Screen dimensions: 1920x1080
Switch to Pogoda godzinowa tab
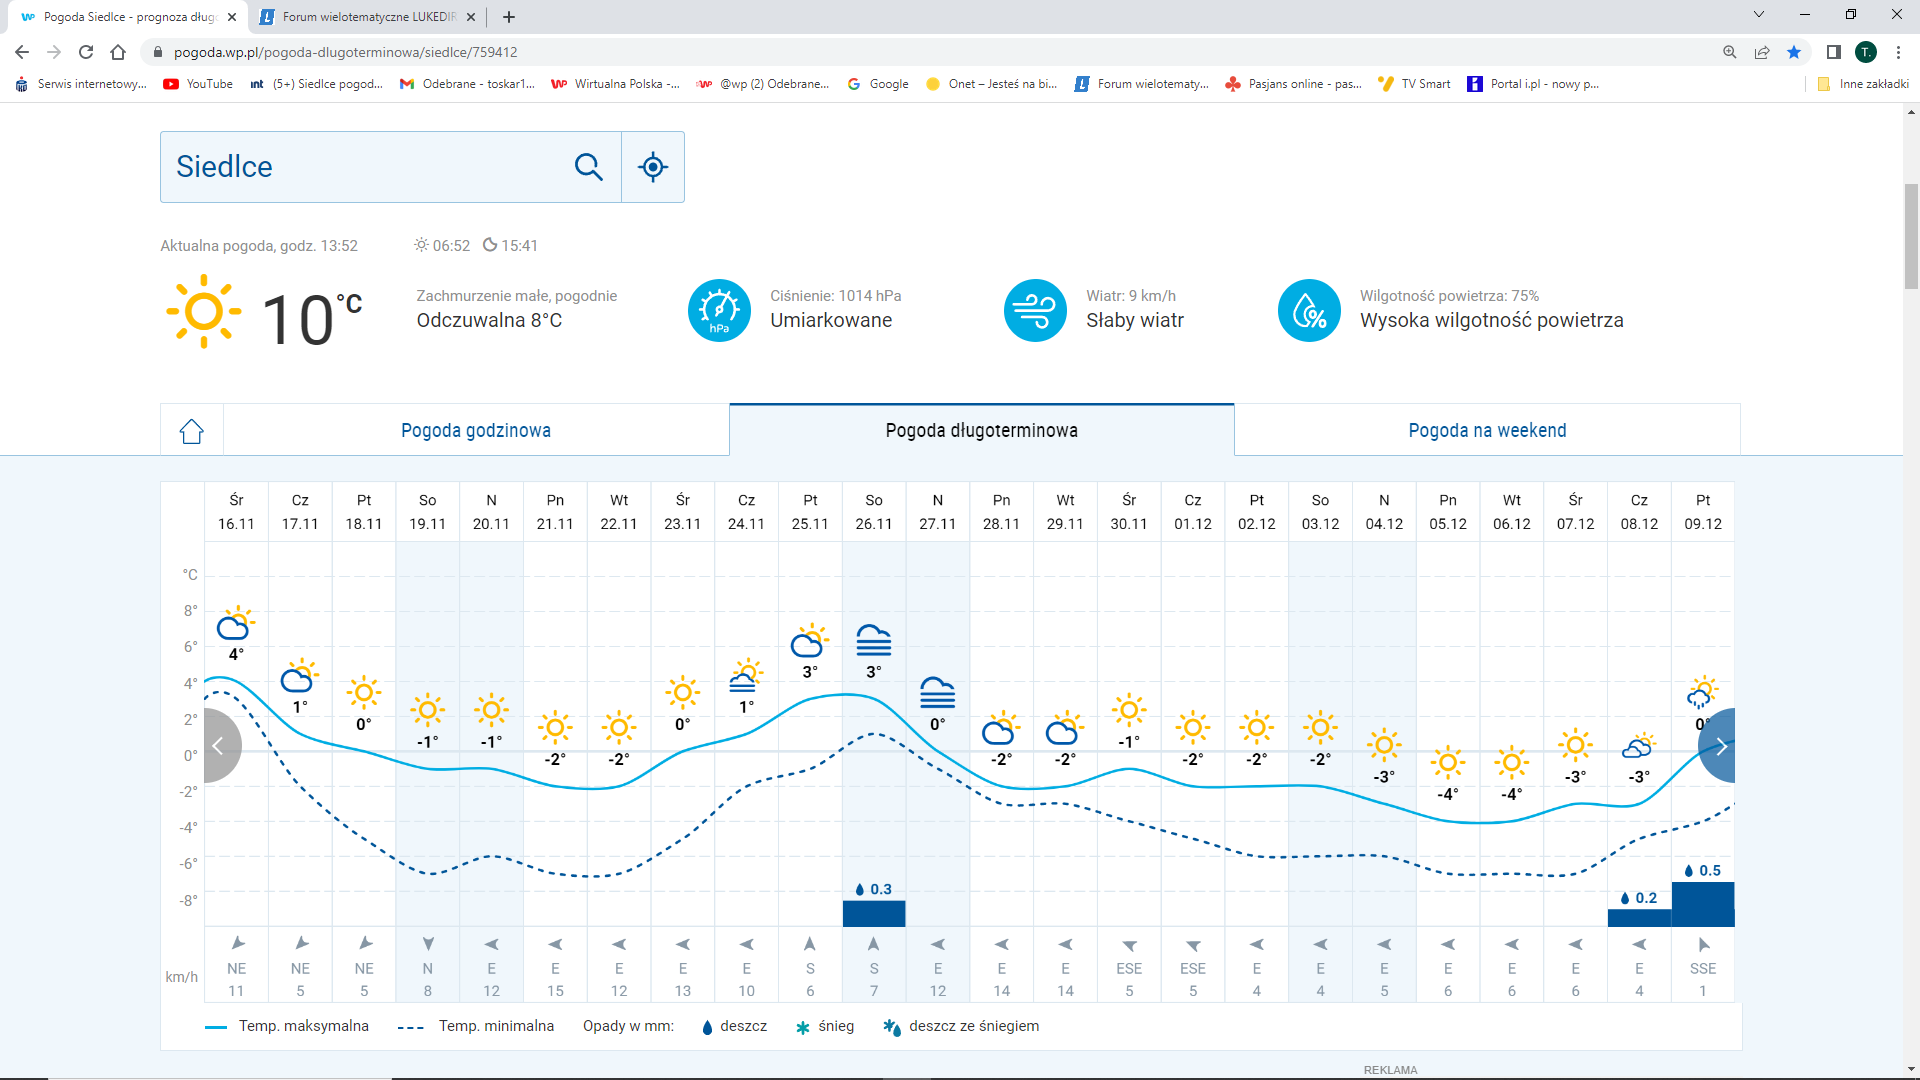pos(476,431)
